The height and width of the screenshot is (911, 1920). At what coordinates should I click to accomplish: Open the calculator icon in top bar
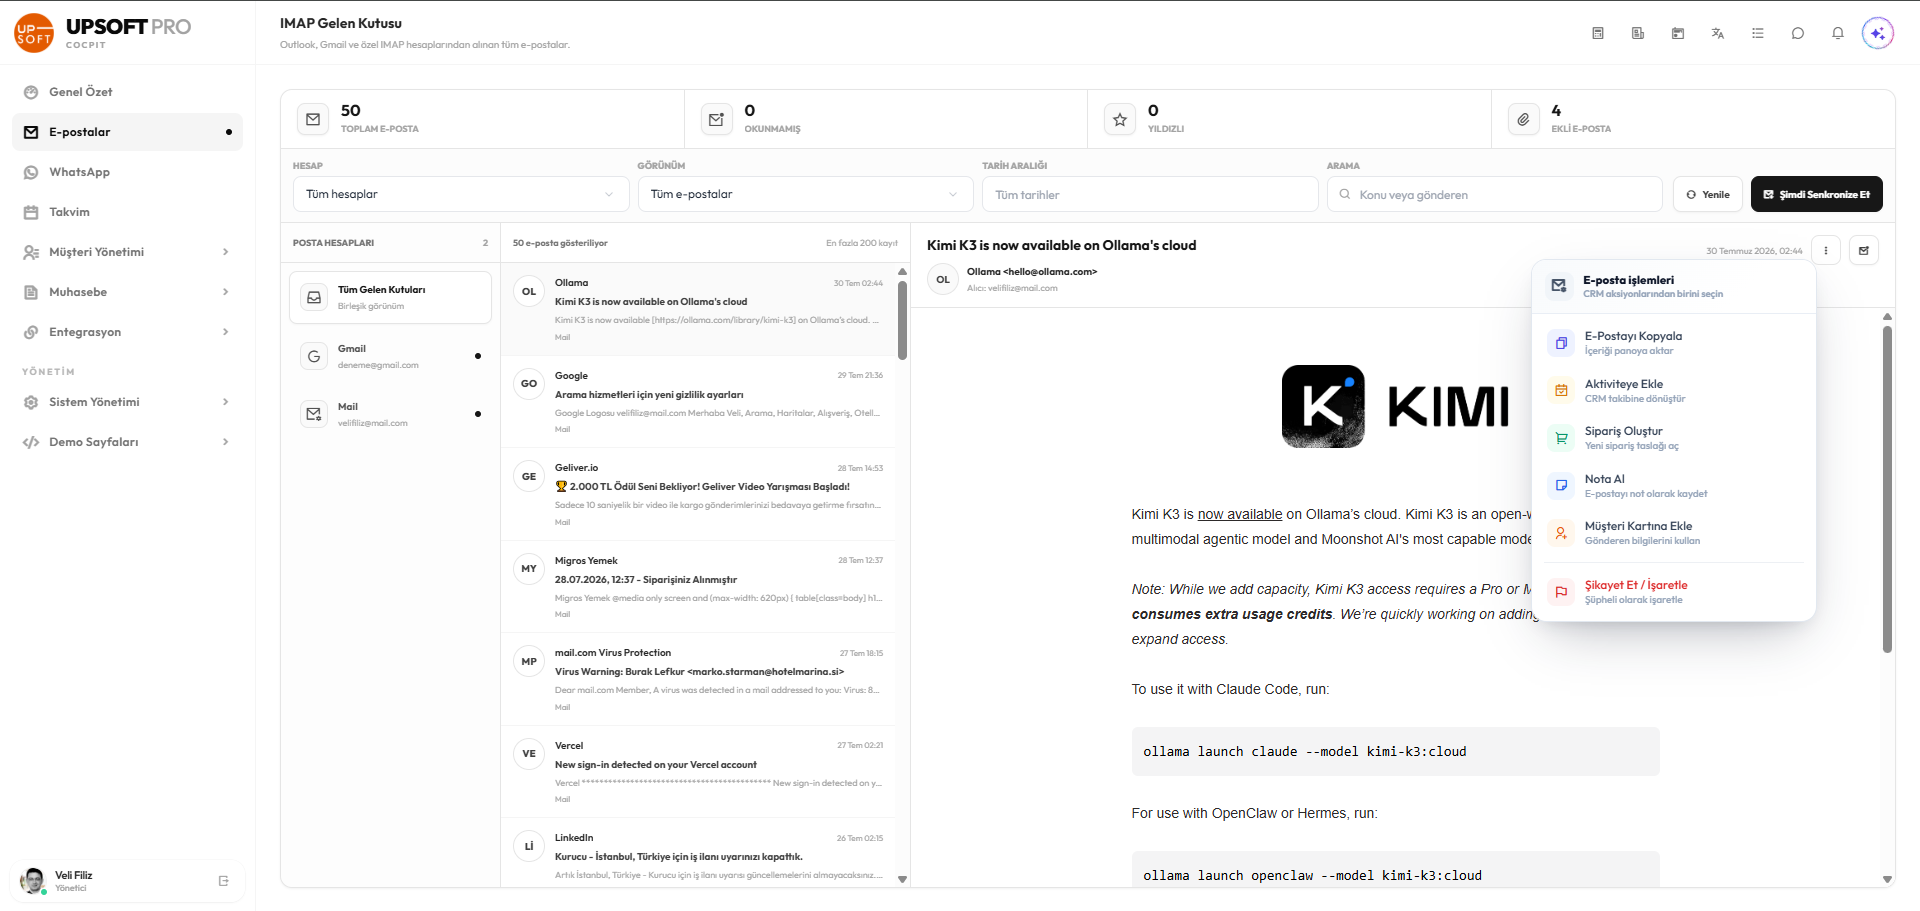1598,33
